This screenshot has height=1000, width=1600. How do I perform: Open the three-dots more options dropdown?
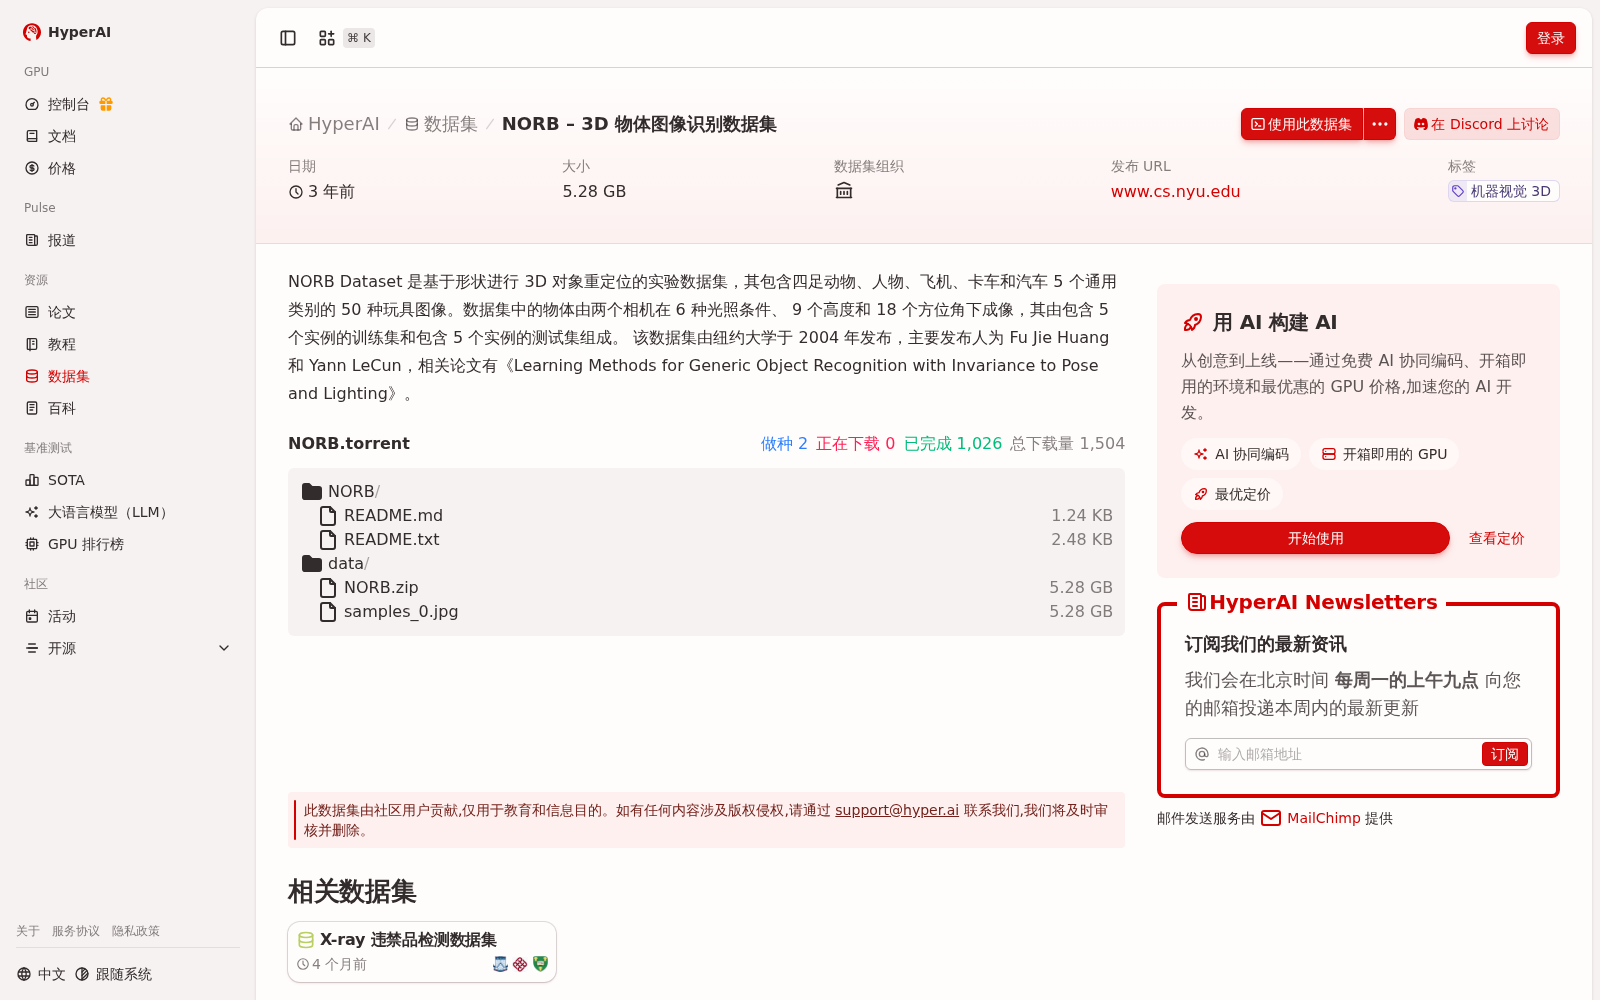coord(1380,124)
